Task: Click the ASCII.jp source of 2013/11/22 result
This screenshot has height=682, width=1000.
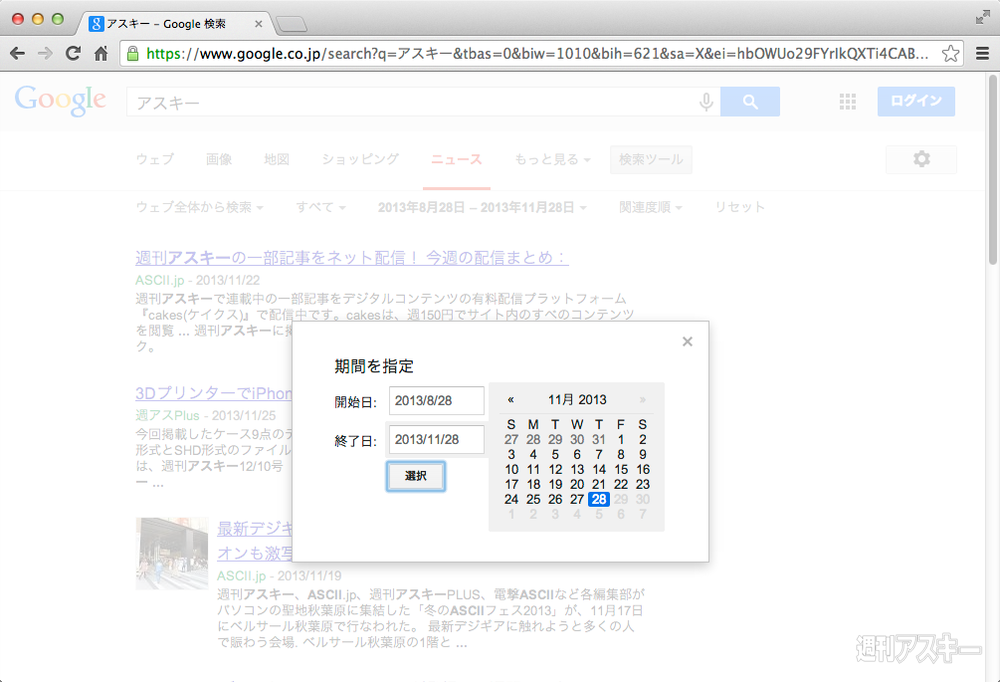Action: (x=159, y=280)
